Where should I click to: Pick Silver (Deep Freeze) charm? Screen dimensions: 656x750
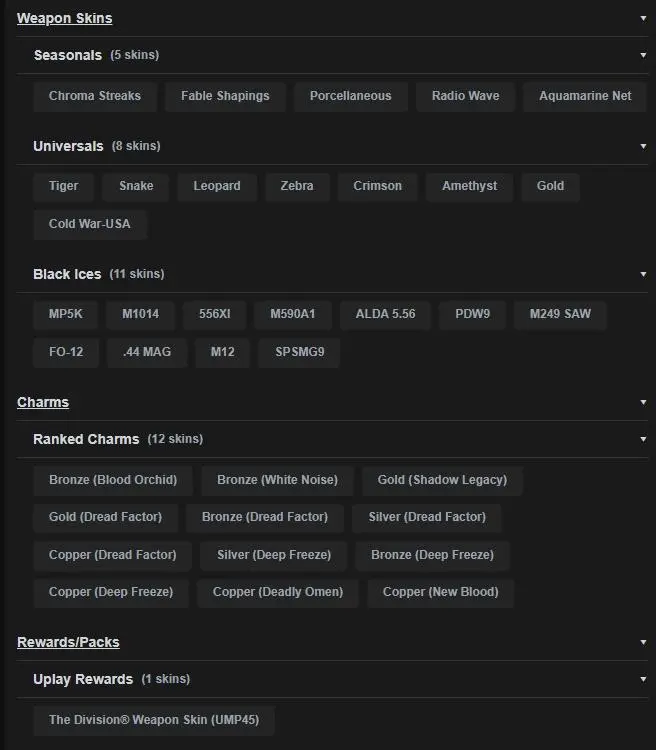pos(274,555)
